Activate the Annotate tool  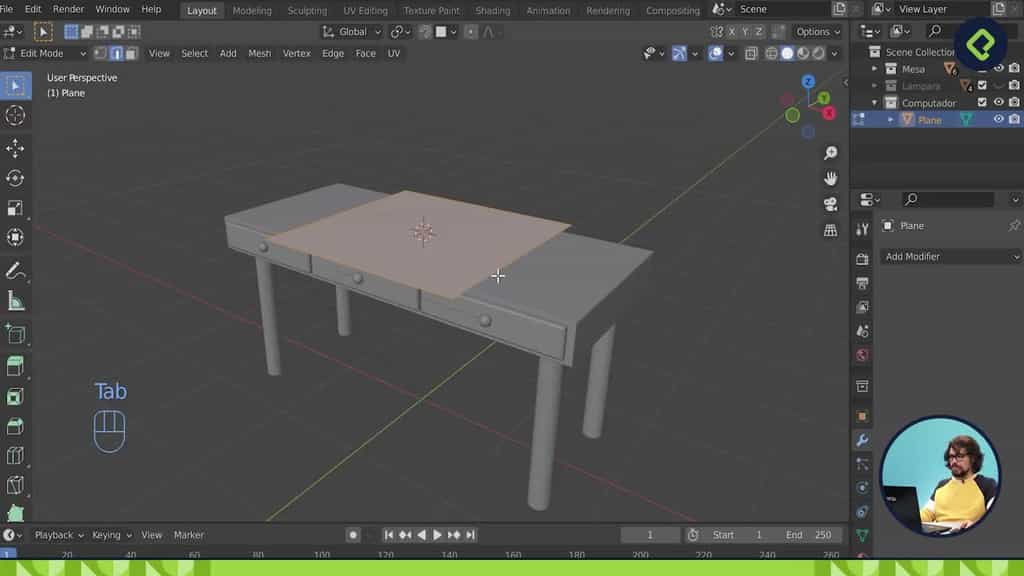point(14,270)
